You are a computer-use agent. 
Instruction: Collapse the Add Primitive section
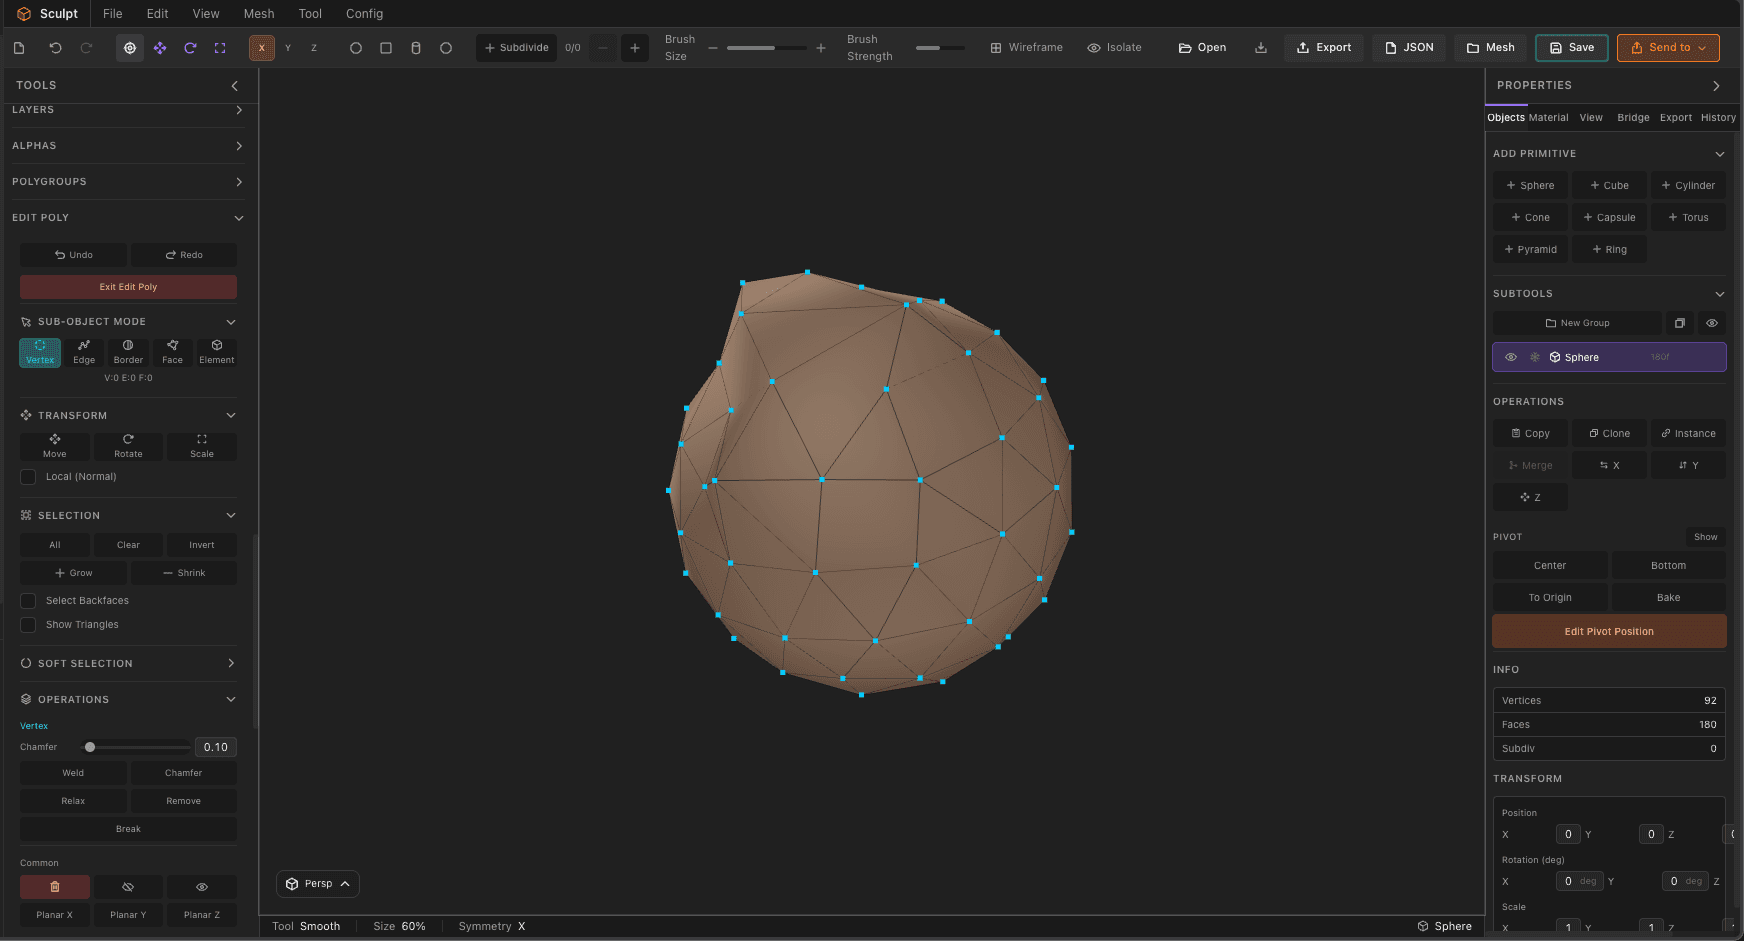tap(1720, 154)
